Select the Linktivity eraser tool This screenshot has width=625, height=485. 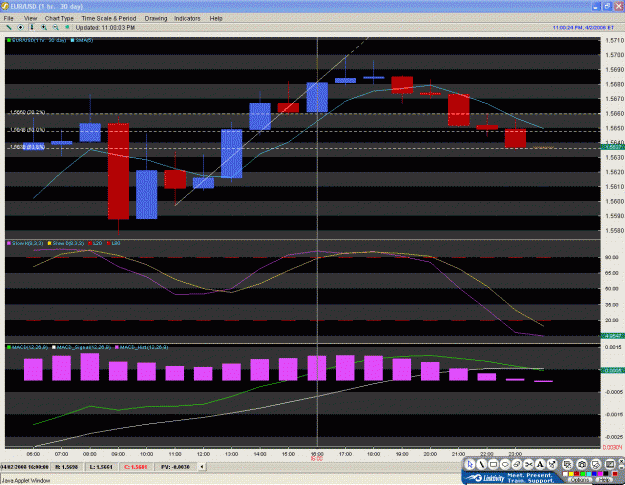click(517, 464)
